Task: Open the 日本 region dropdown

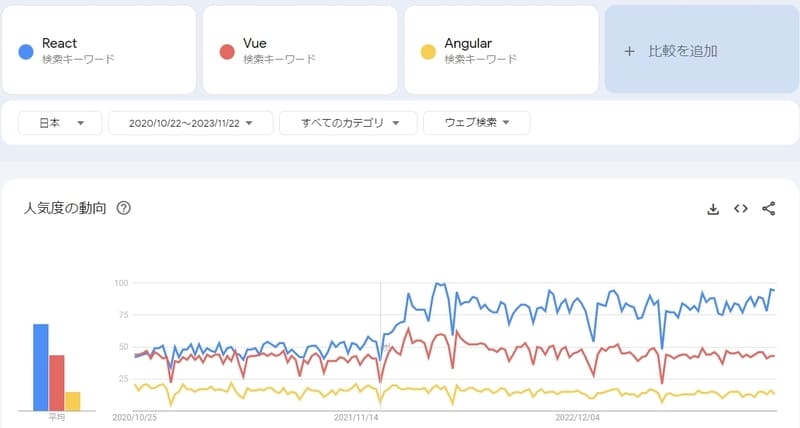Action: click(x=61, y=123)
